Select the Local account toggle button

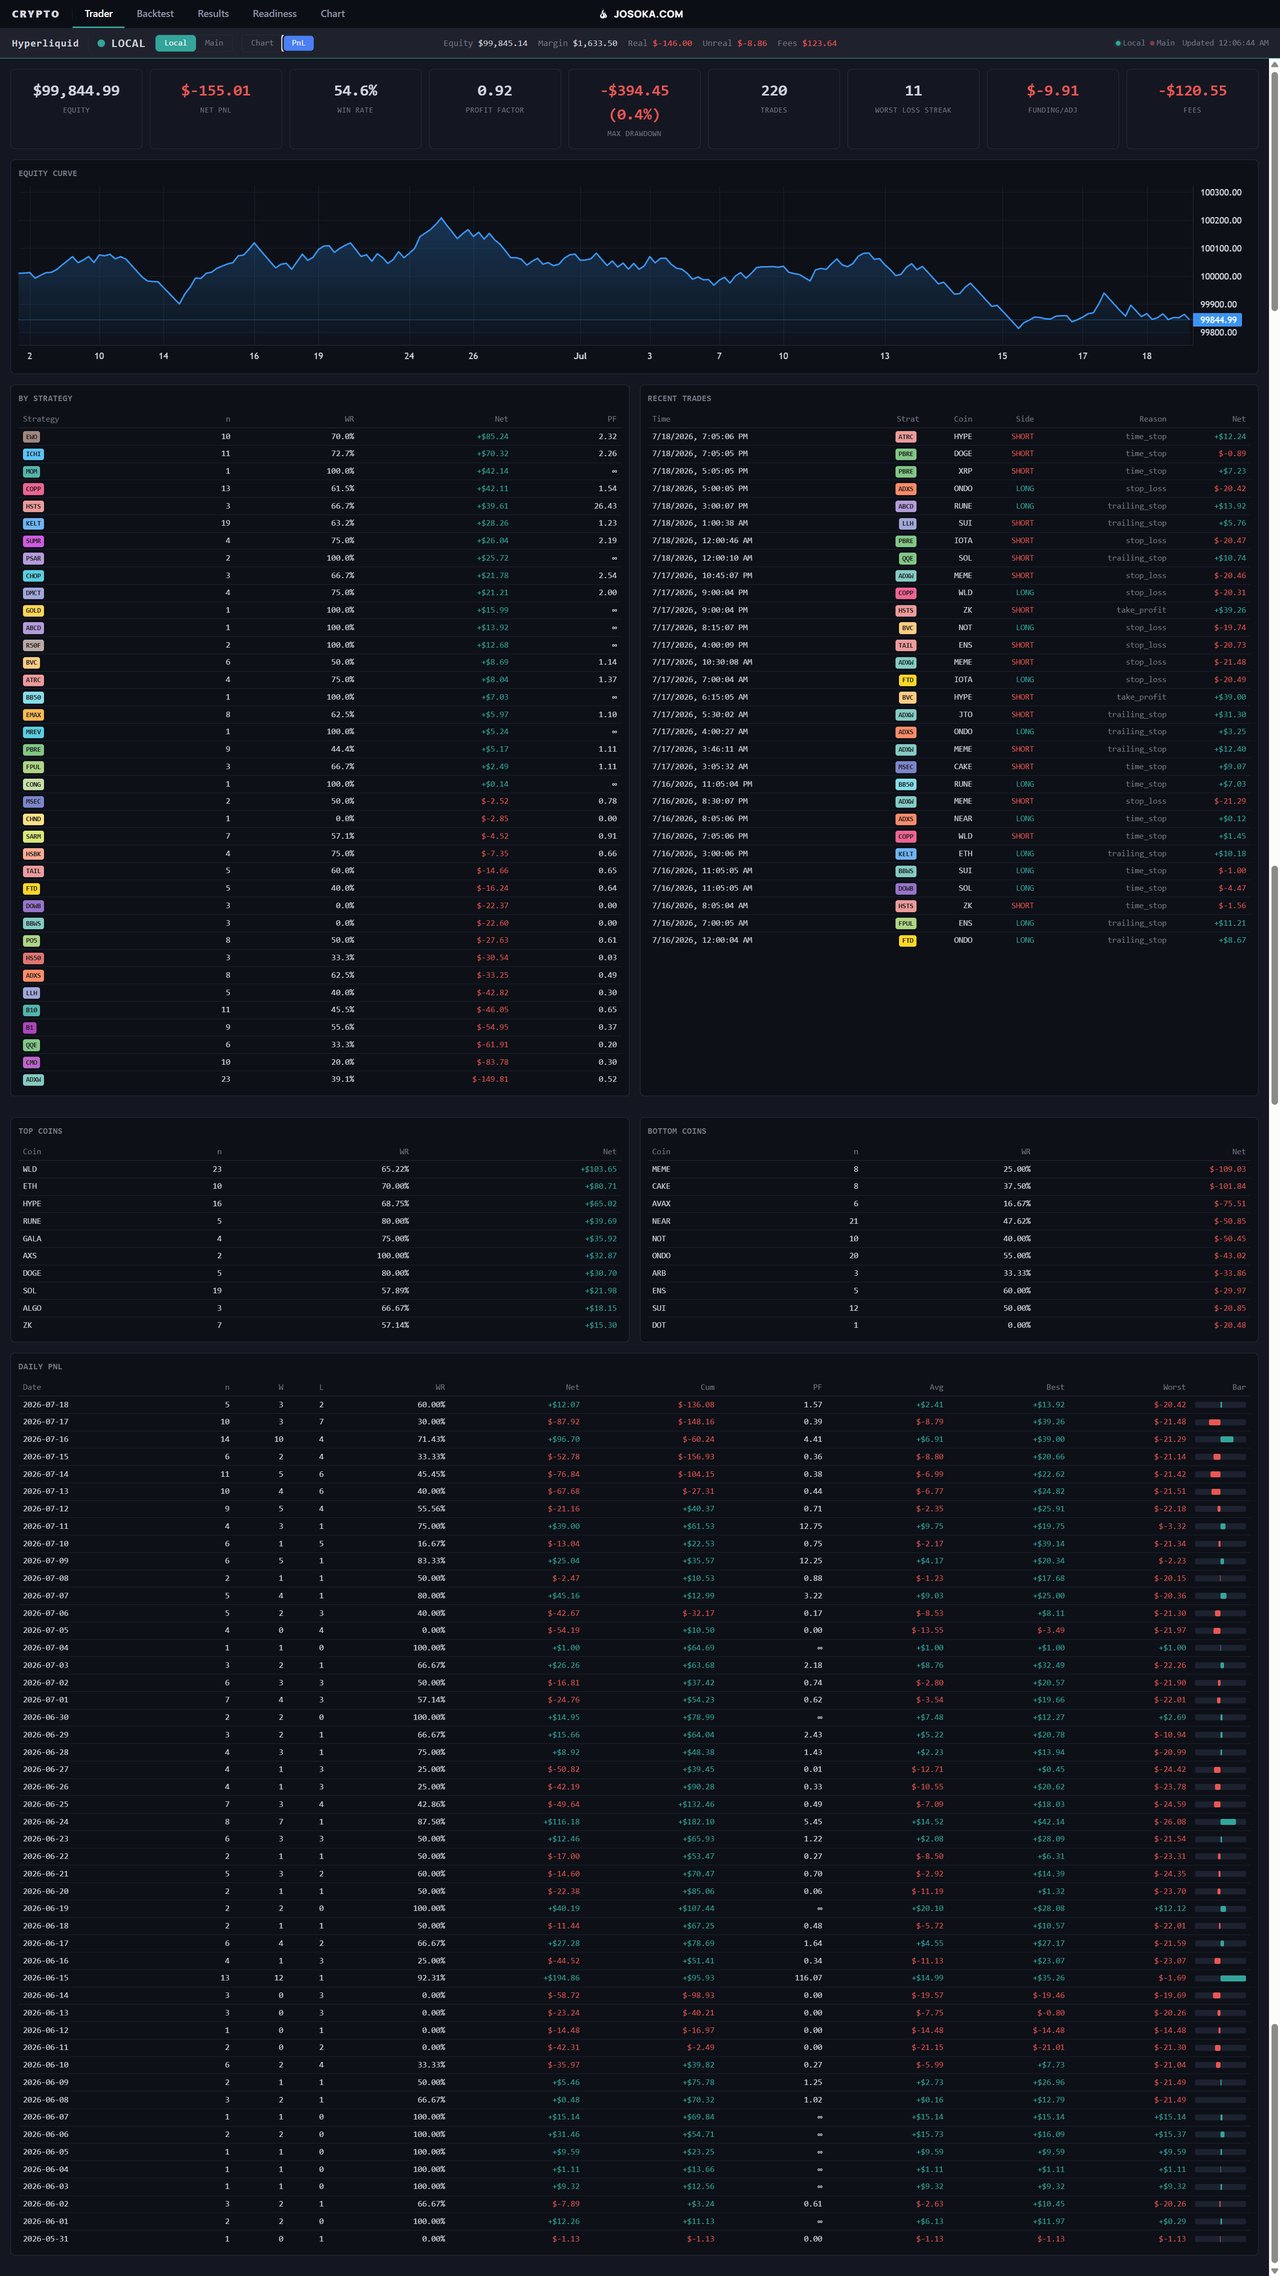pos(175,43)
